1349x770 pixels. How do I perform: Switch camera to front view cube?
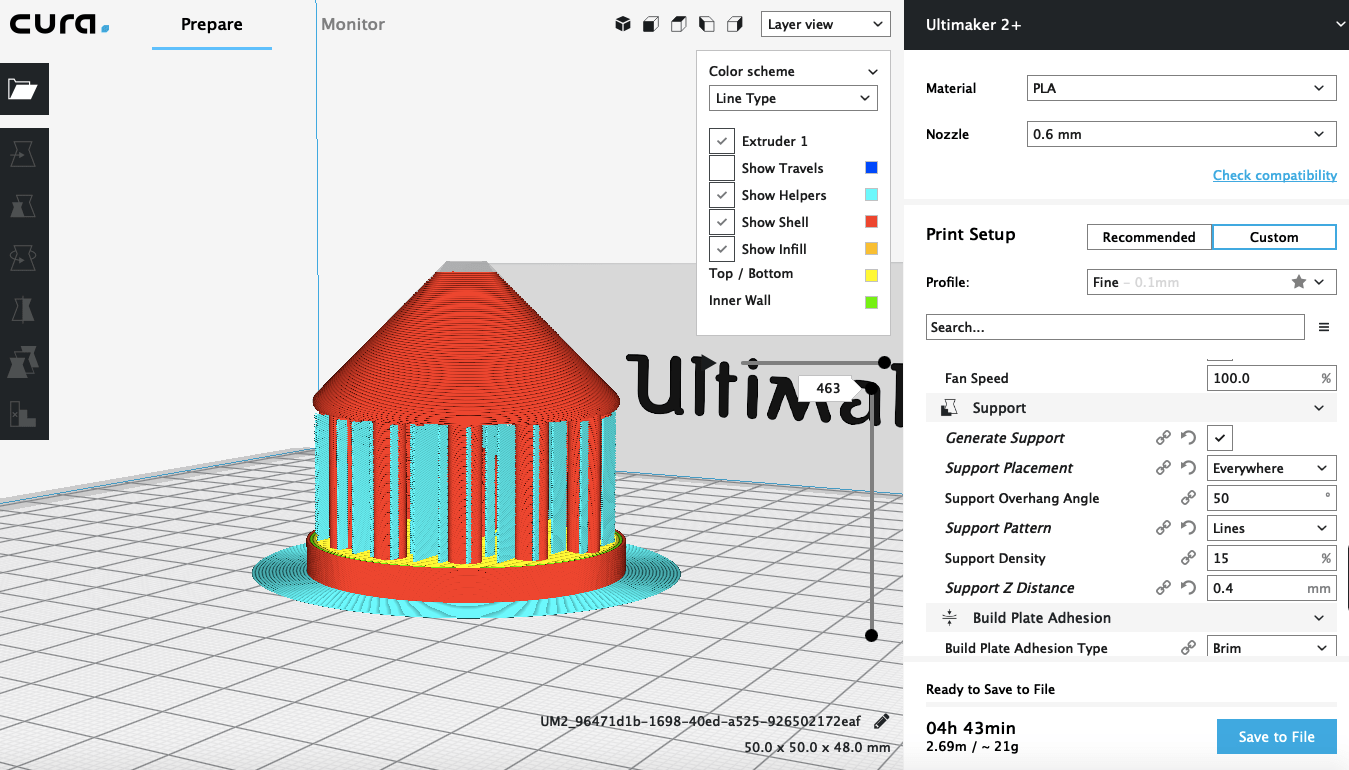651,24
